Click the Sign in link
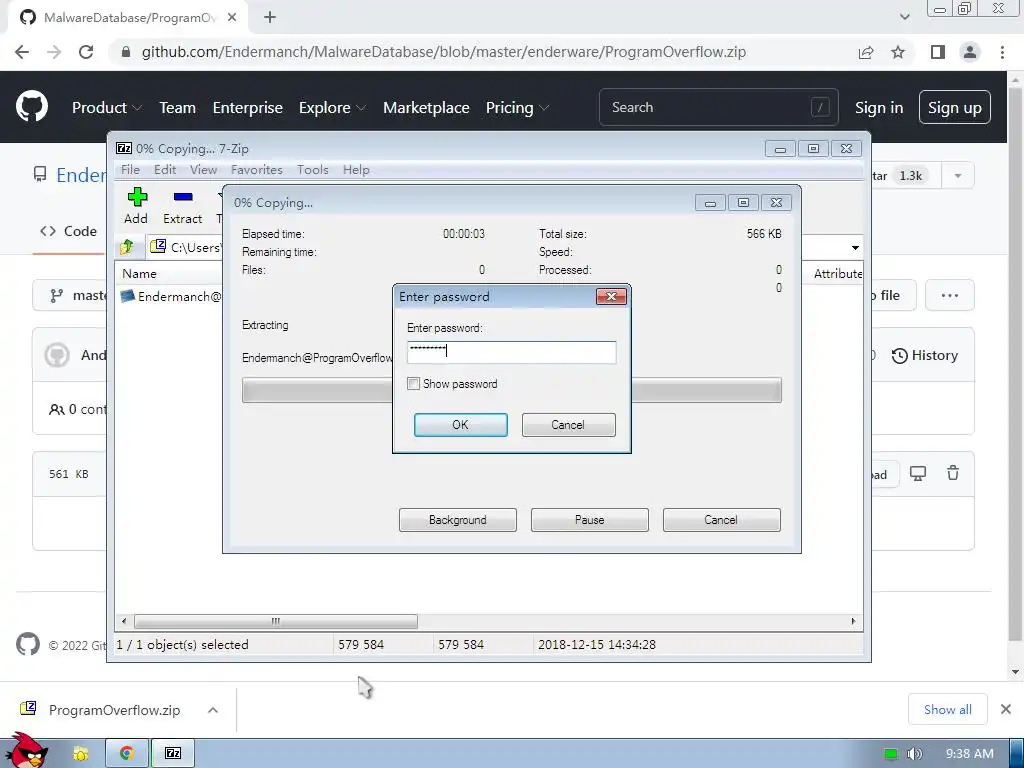 click(x=879, y=107)
